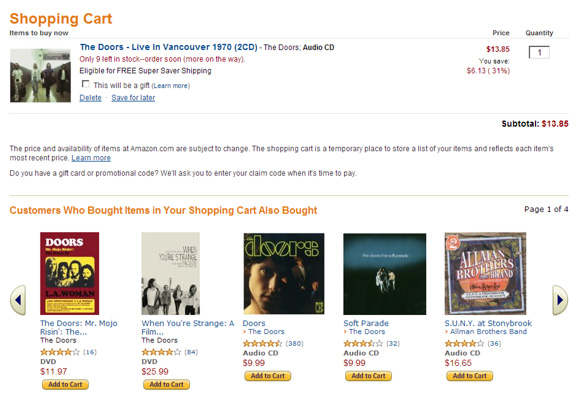Click the right carousel arrow to next page
Image resolution: width=580 pixels, height=403 pixels.
(x=560, y=300)
